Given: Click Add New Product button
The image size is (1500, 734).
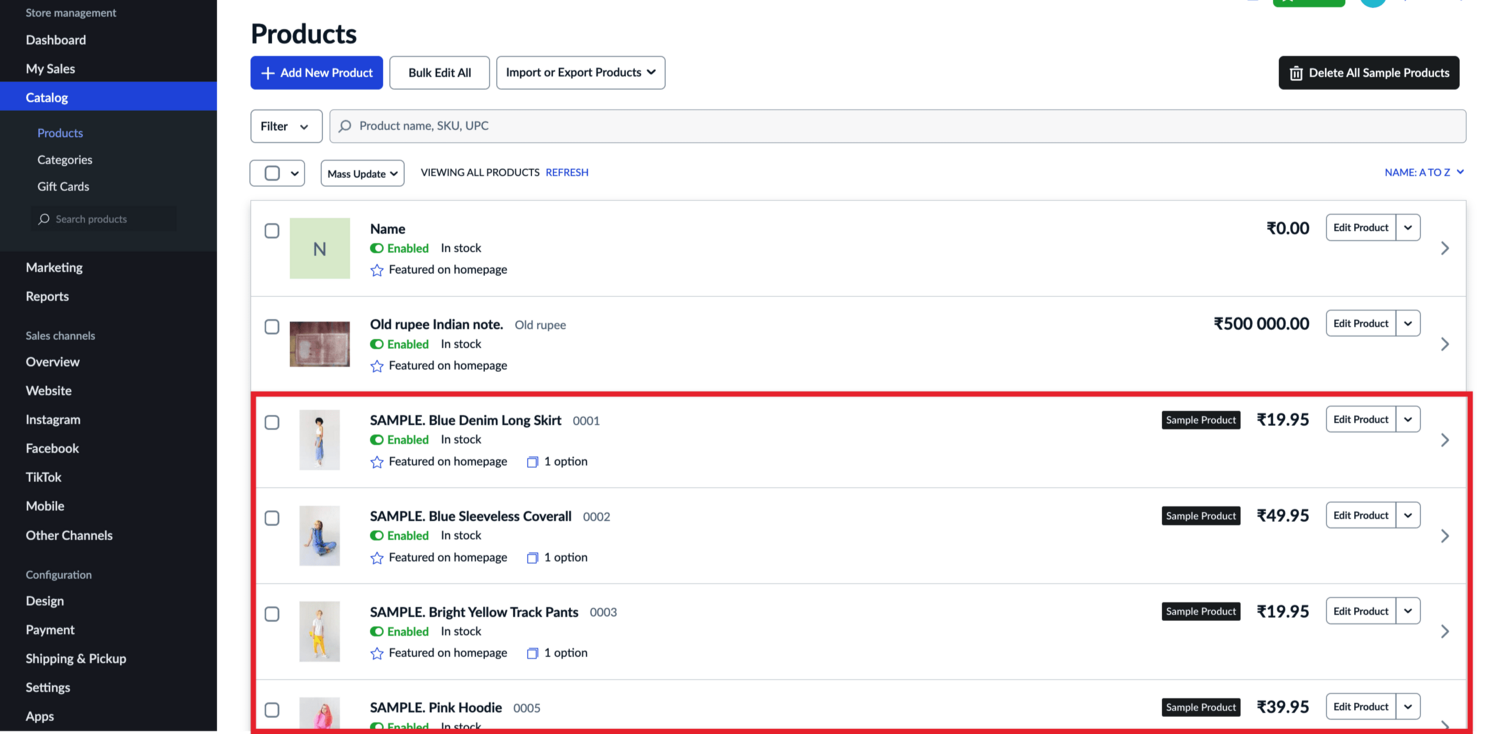Looking at the screenshot, I should (316, 73).
